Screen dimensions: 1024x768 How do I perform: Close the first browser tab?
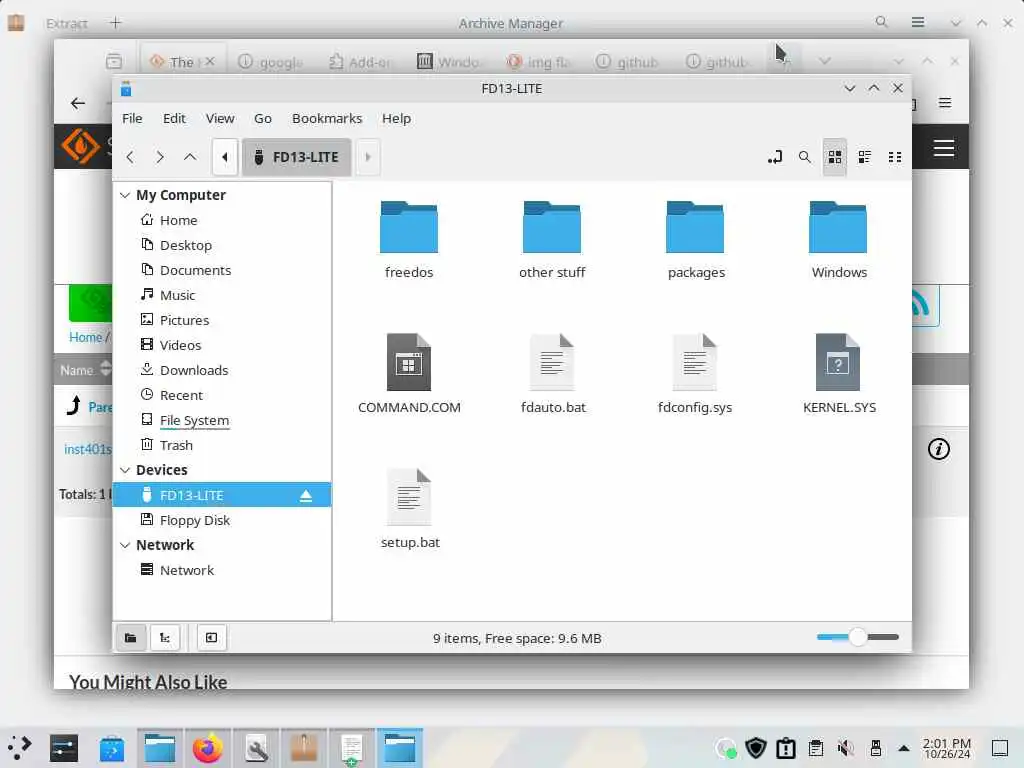tap(210, 61)
